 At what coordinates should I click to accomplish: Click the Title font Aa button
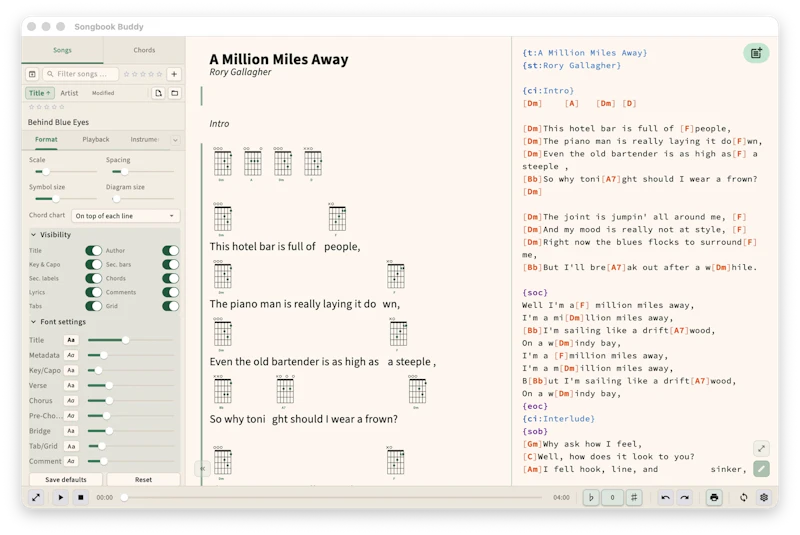tap(71, 340)
